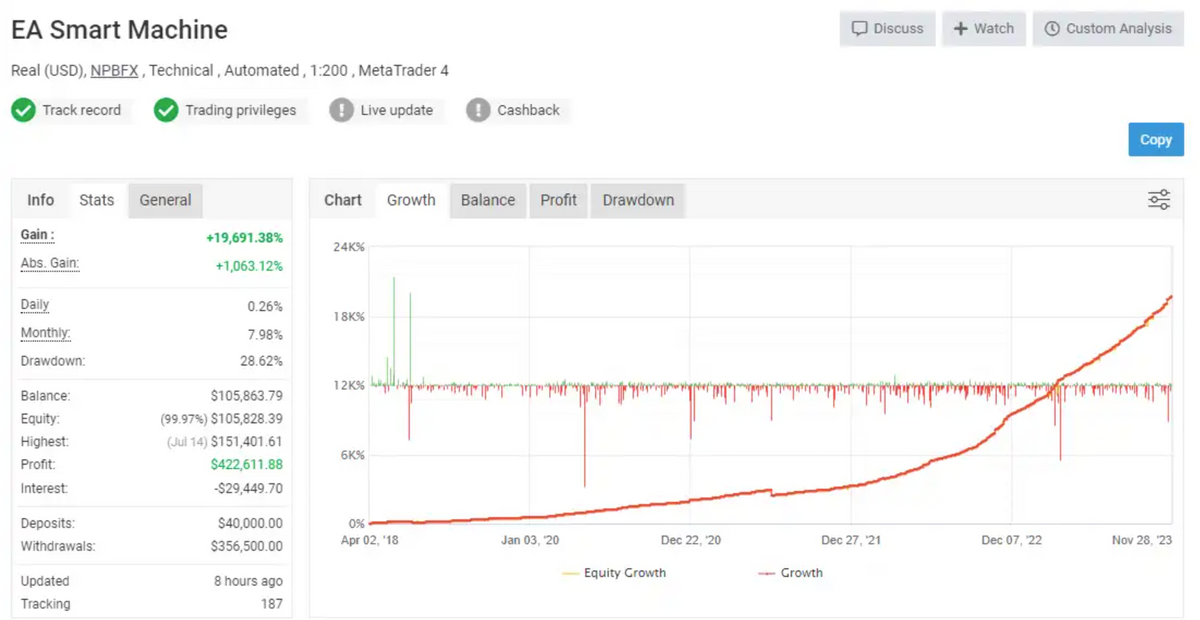Click the tall green spike on chart

[x=394, y=320]
